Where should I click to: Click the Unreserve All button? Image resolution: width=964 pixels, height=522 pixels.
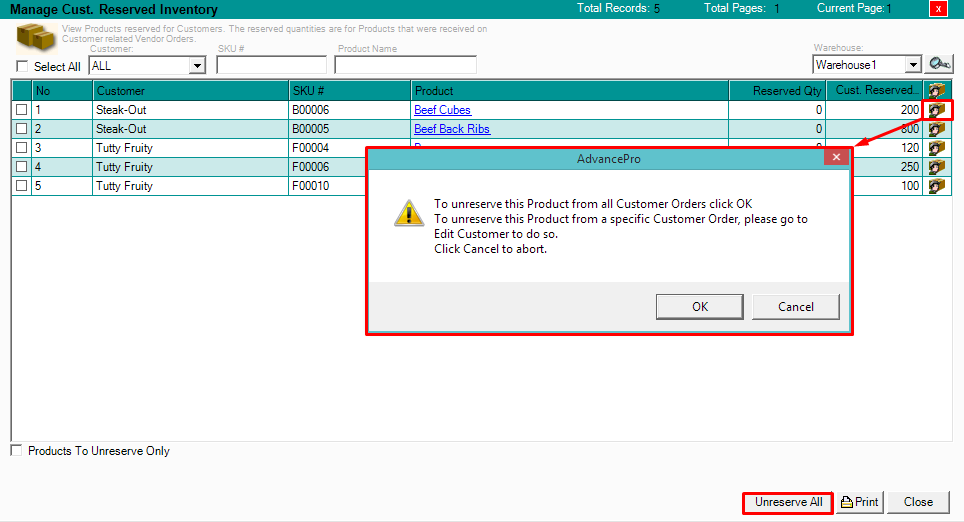point(788,502)
